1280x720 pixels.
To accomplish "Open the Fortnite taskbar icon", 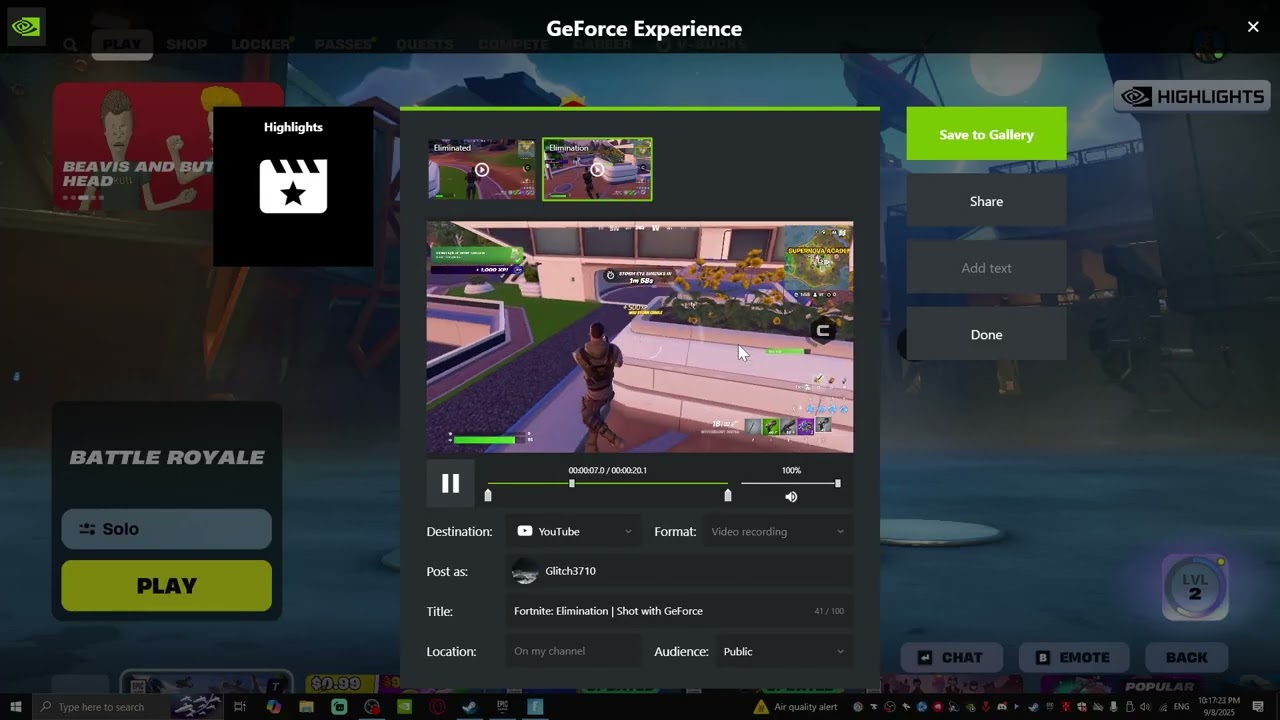I will click(x=535, y=707).
